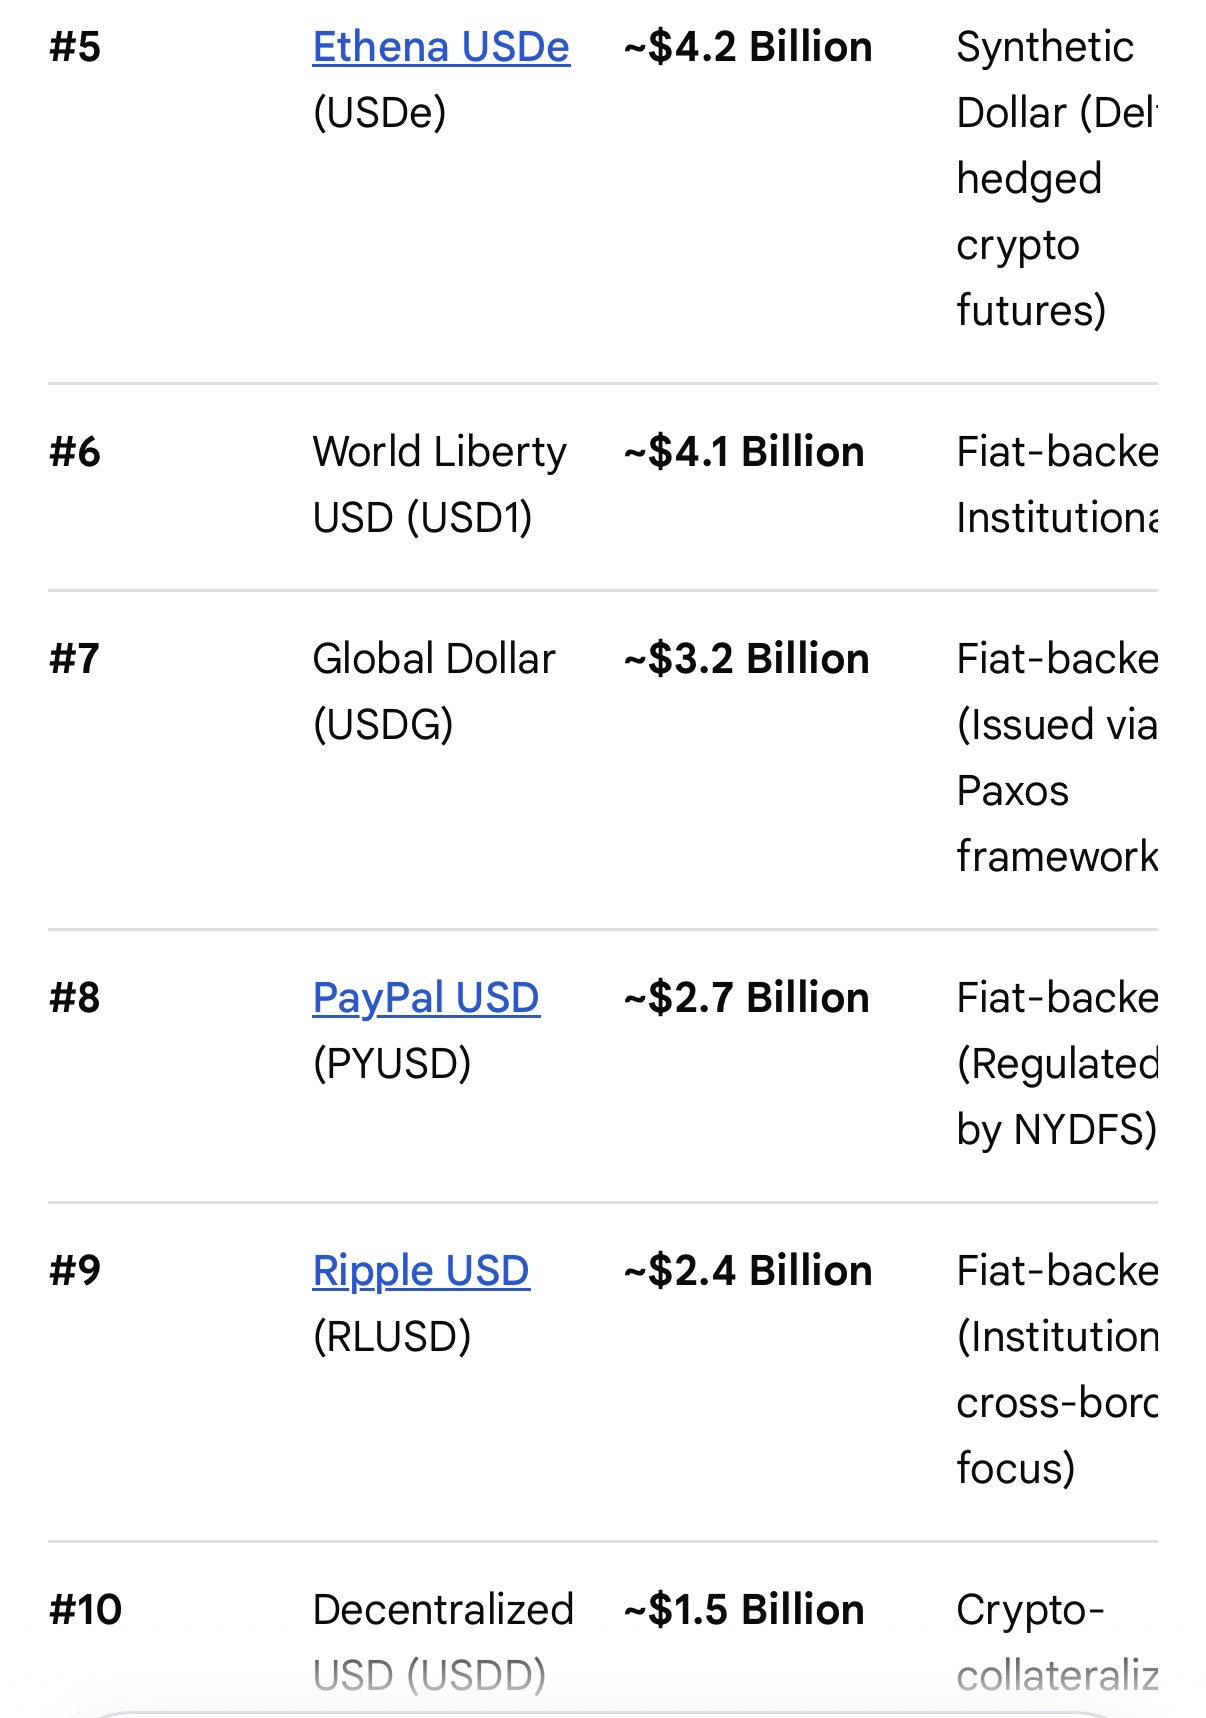This screenshot has width=1206, height=1718.
Task: Click the Global Dollar (USDG) name
Action: (x=433, y=692)
